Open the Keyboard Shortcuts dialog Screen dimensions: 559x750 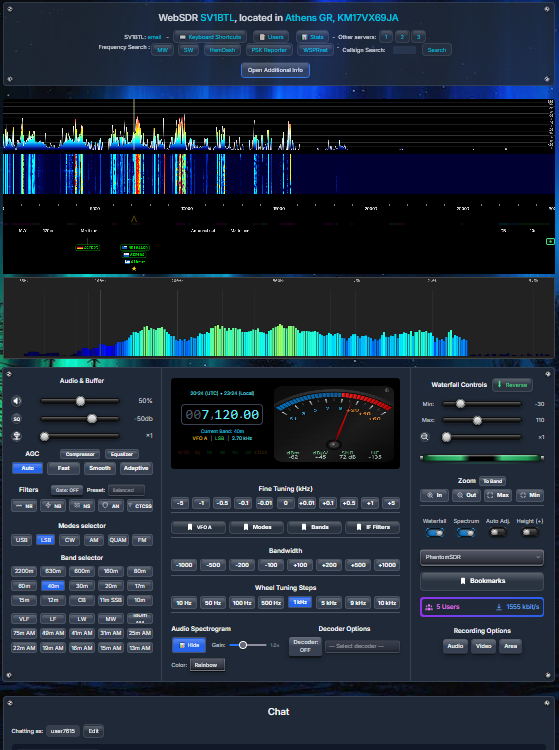[210, 37]
